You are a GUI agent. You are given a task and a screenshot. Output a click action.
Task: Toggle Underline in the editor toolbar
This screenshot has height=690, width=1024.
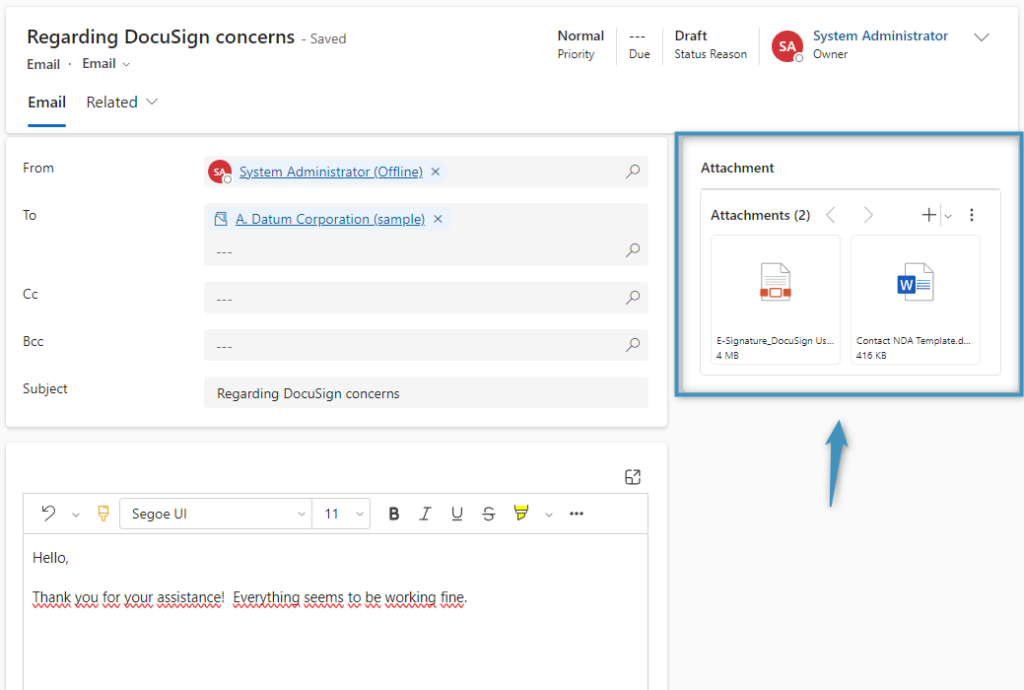point(457,514)
